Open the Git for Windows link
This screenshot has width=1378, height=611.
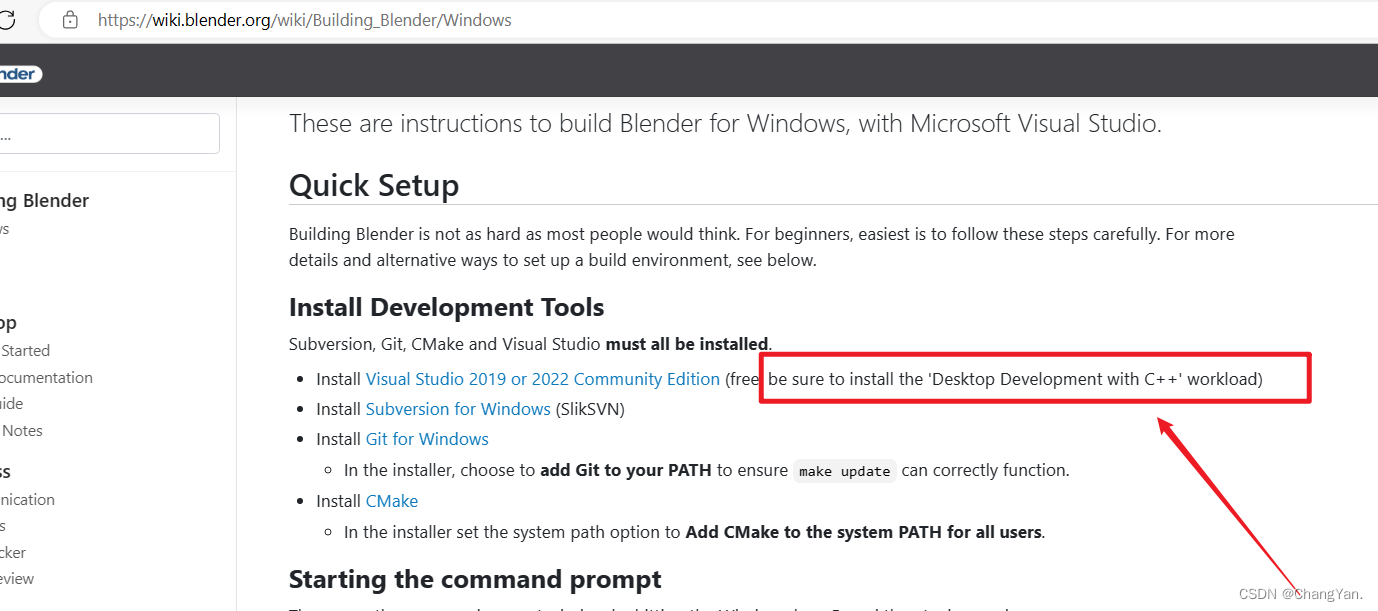tap(426, 439)
